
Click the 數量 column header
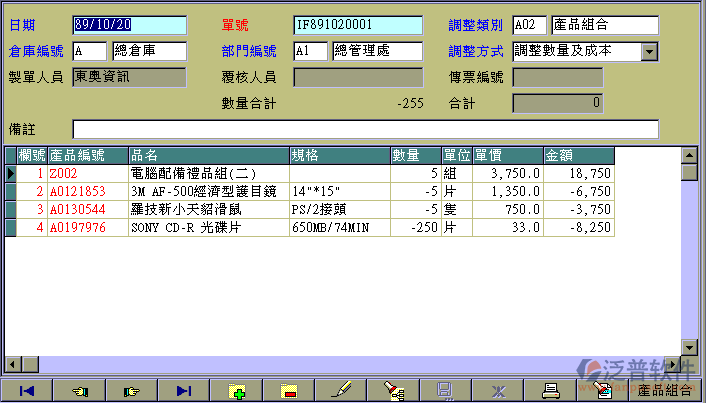(416, 156)
